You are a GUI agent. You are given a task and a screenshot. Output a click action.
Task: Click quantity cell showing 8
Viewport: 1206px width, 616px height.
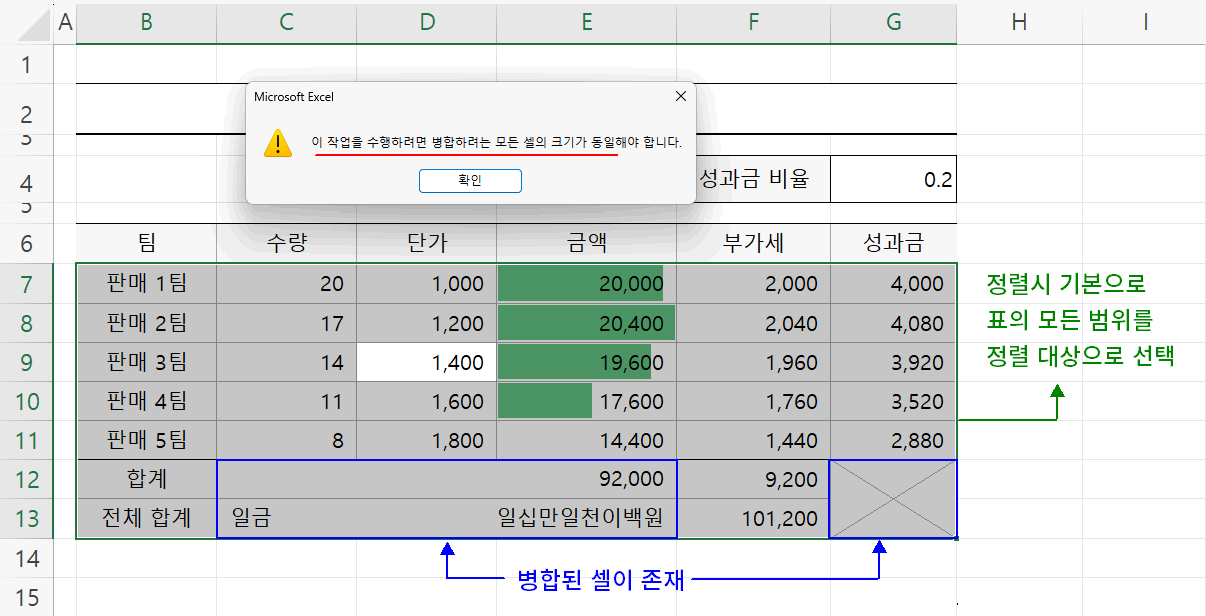pyautogui.click(x=286, y=440)
